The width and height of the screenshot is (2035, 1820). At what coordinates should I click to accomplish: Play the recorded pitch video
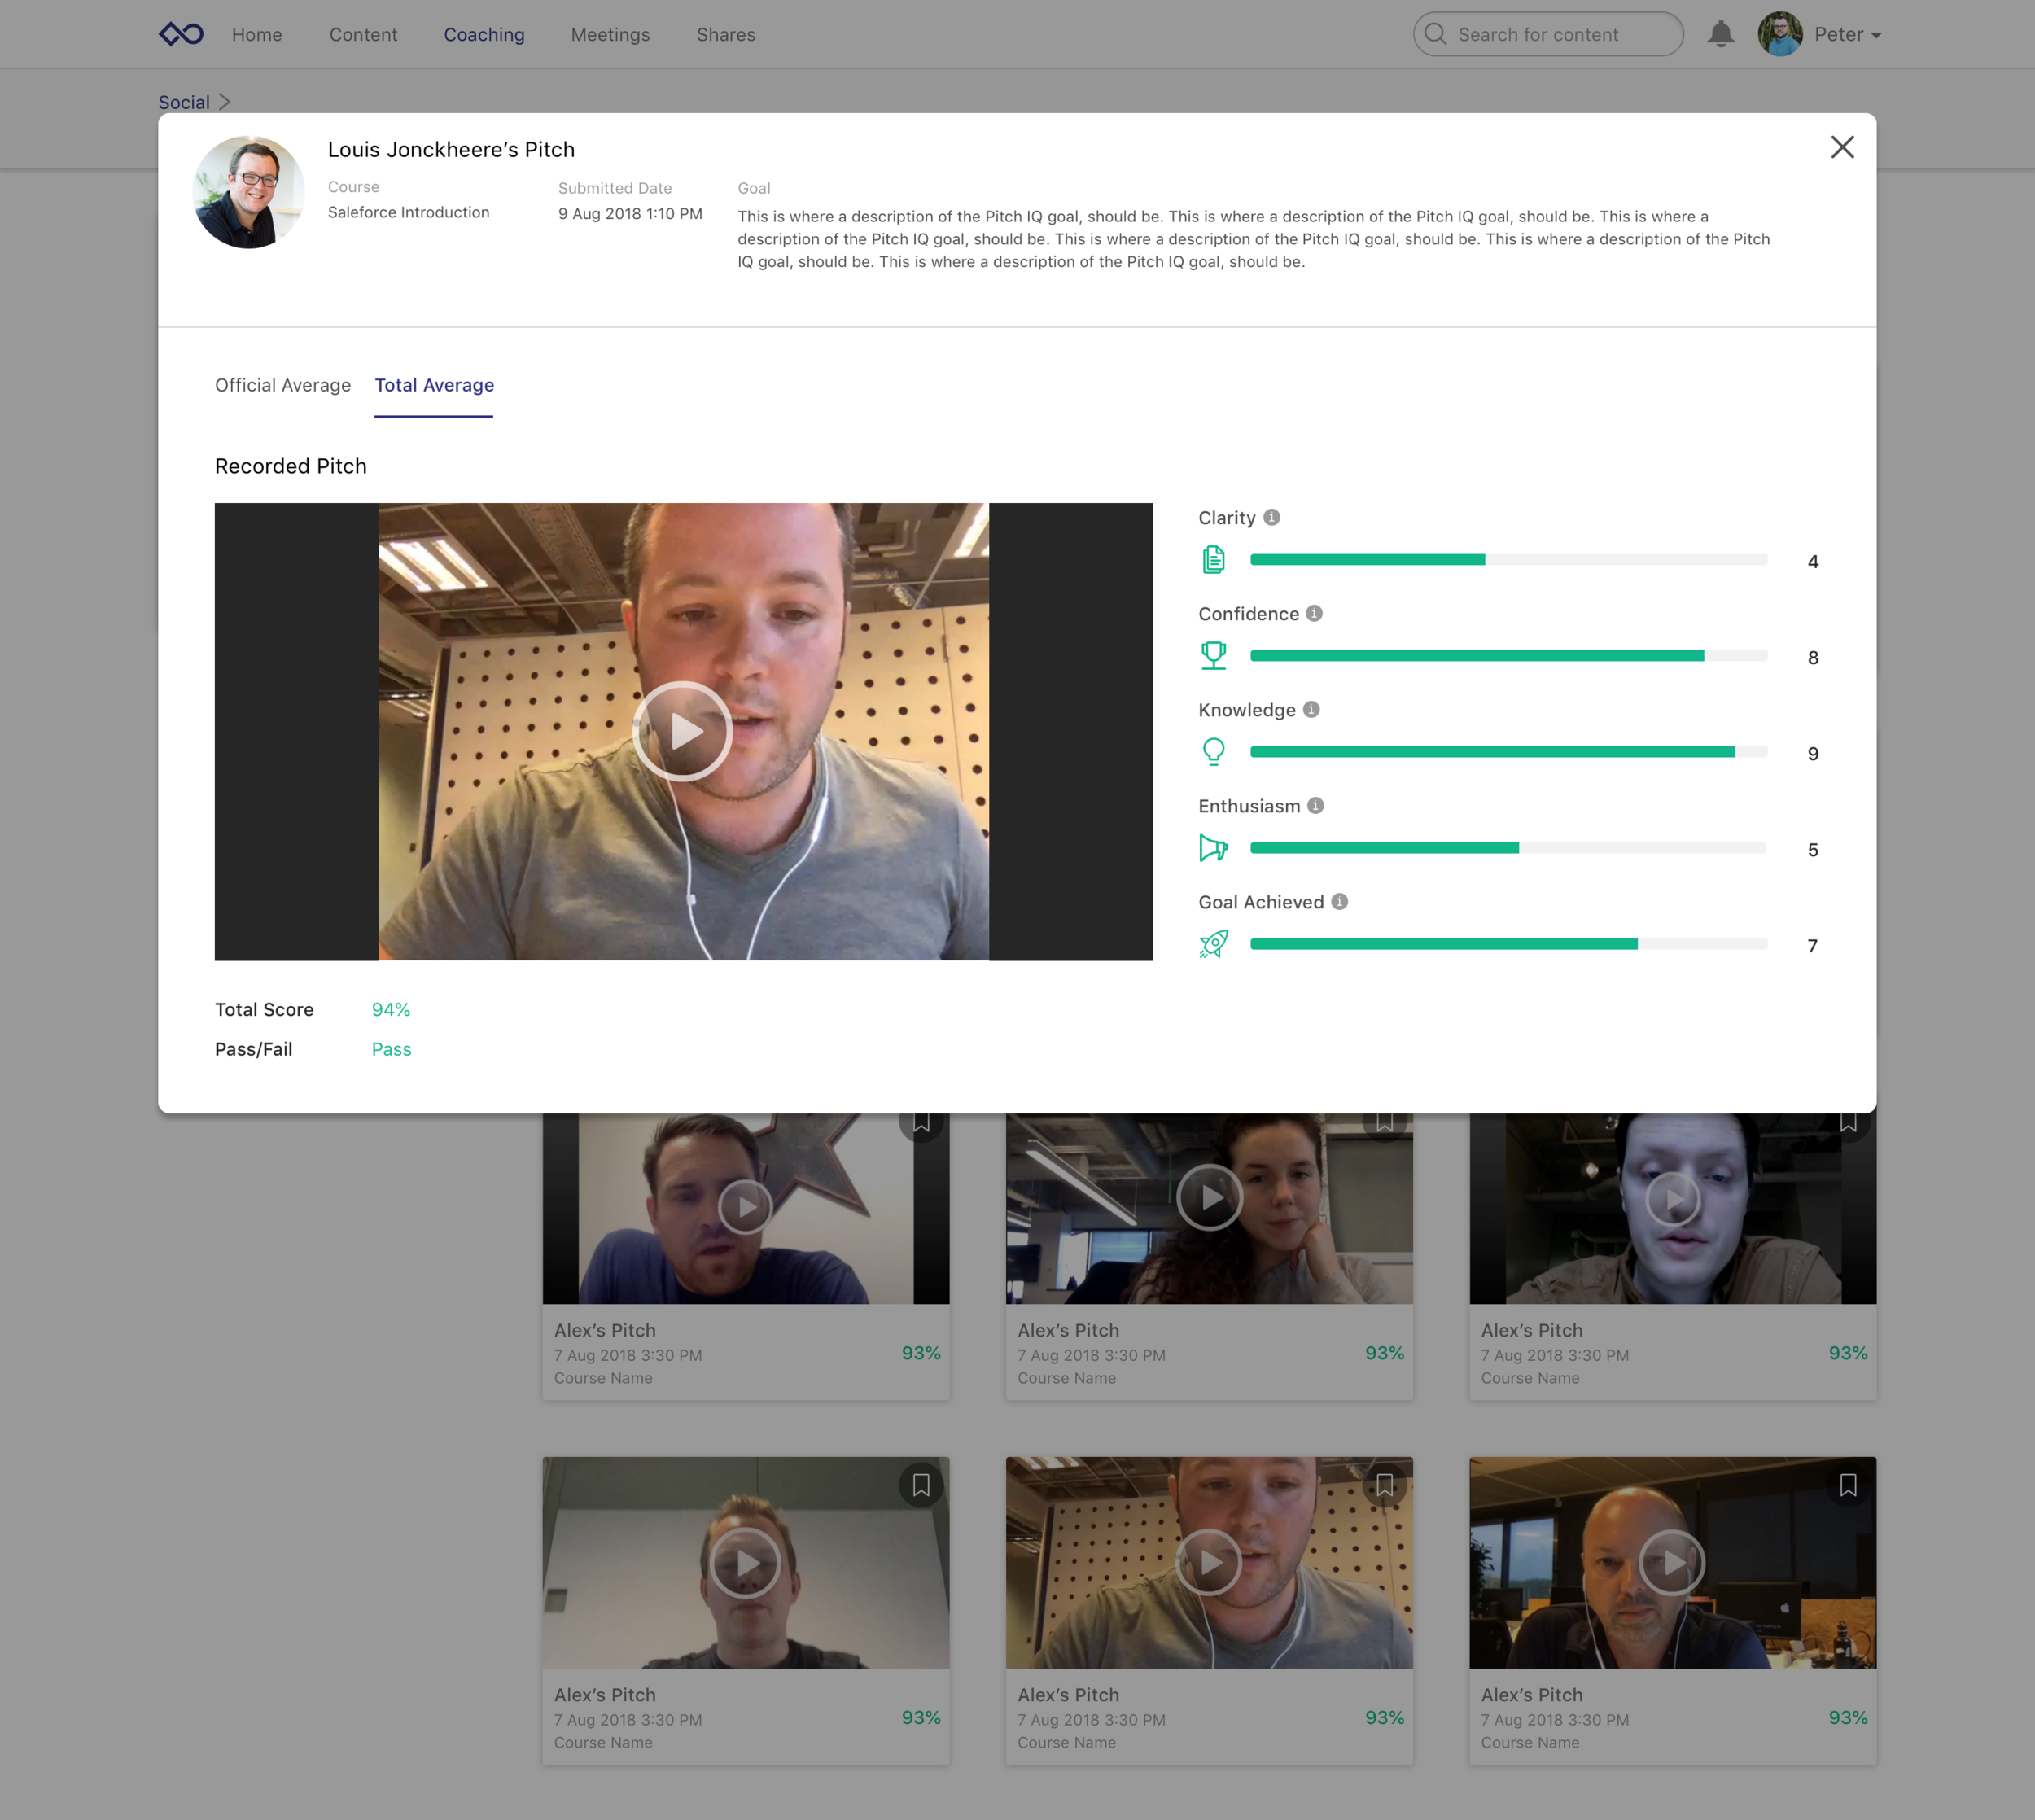coord(683,731)
